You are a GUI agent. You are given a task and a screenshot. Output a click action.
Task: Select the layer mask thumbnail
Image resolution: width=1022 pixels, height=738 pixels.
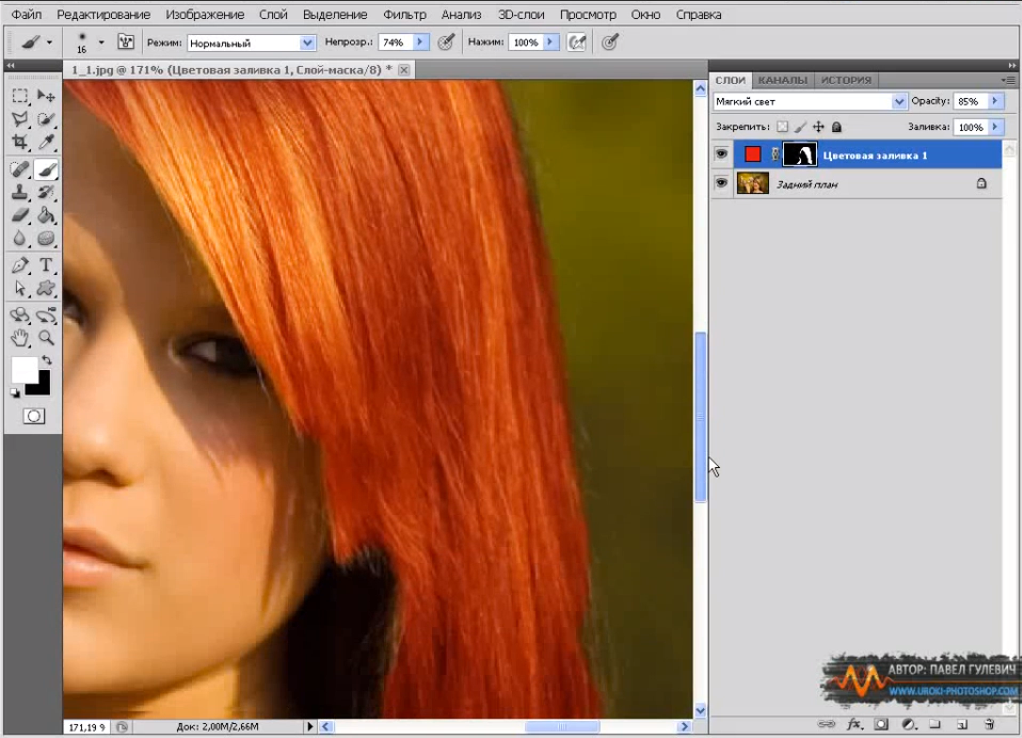[799, 155]
